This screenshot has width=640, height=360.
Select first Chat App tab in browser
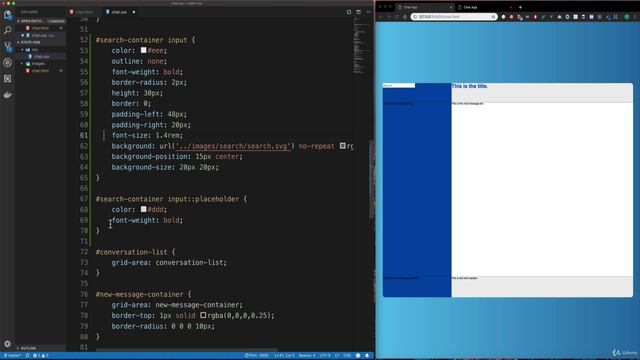tap(424, 7)
